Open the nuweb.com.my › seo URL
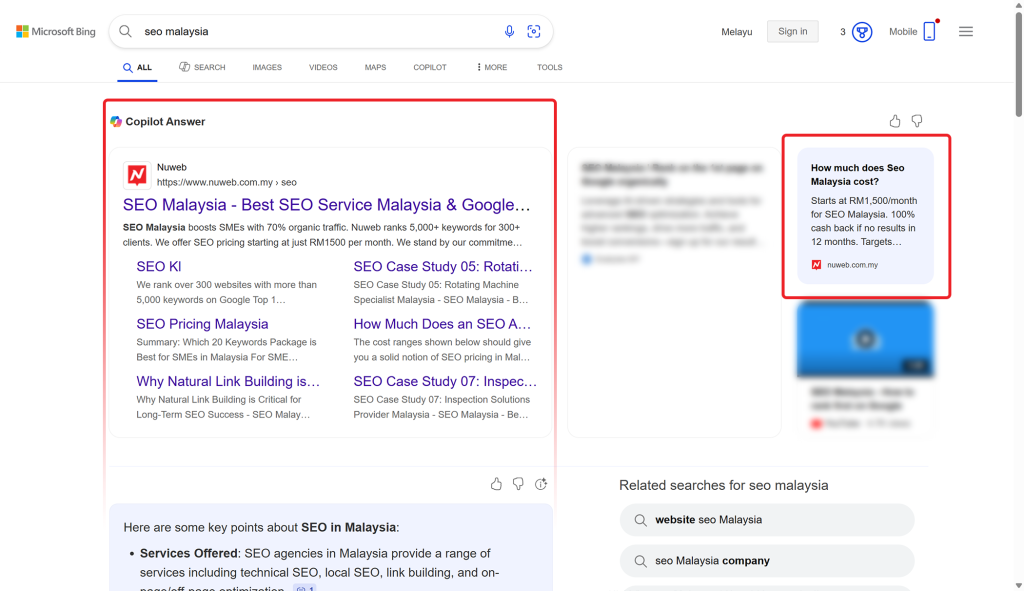Image resolution: width=1024 pixels, height=591 pixels. click(227, 182)
